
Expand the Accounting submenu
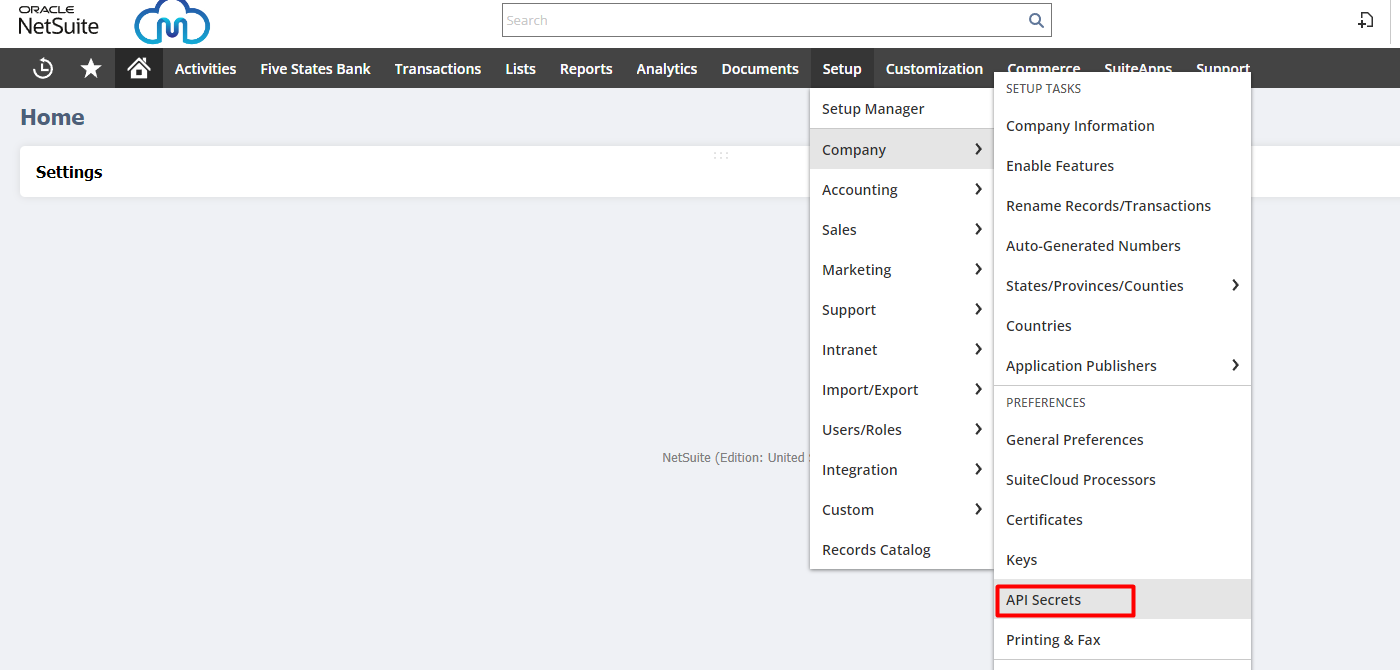click(900, 190)
